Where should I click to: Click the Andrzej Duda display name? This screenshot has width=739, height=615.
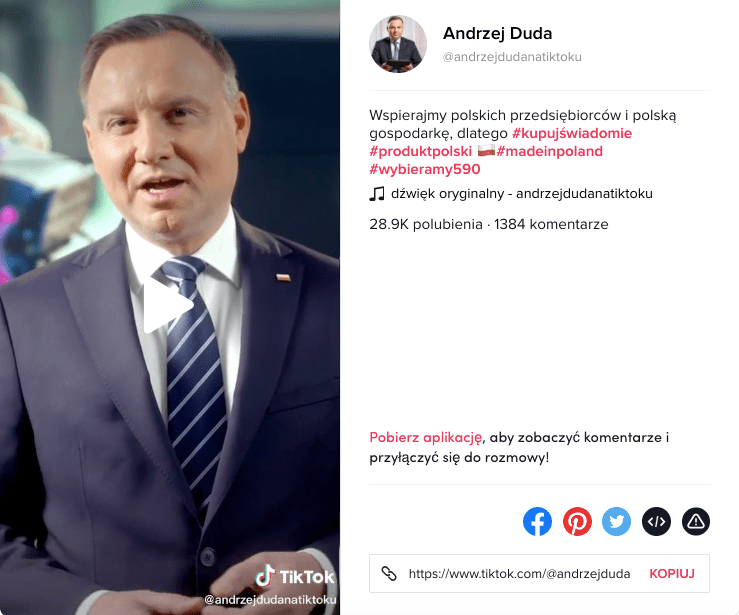click(x=497, y=33)
